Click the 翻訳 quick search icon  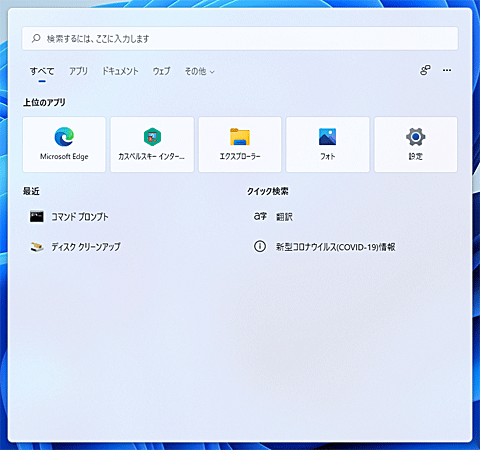point(260,216)
